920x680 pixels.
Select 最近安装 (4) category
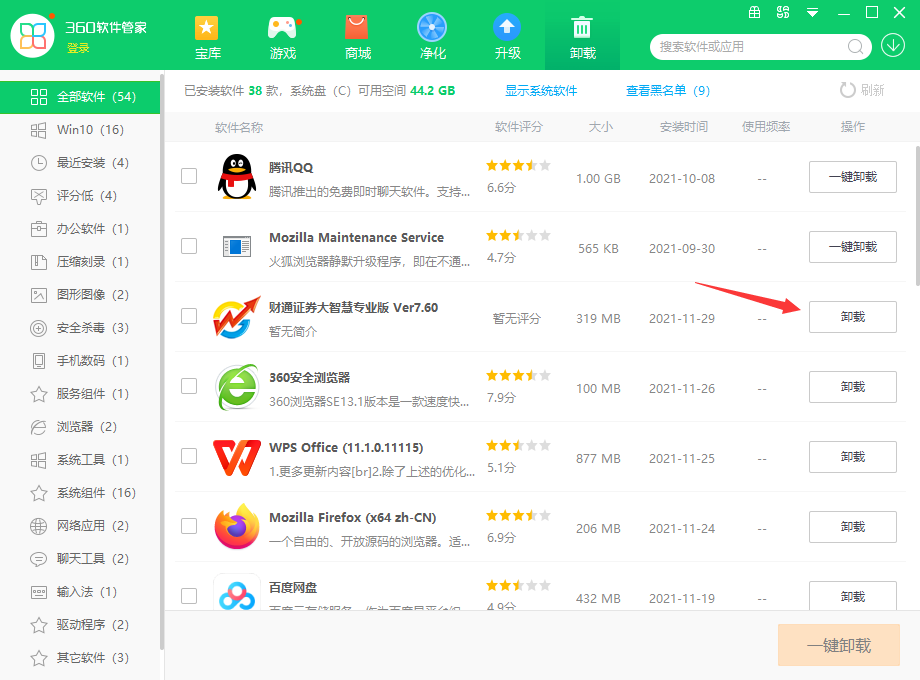80,163
